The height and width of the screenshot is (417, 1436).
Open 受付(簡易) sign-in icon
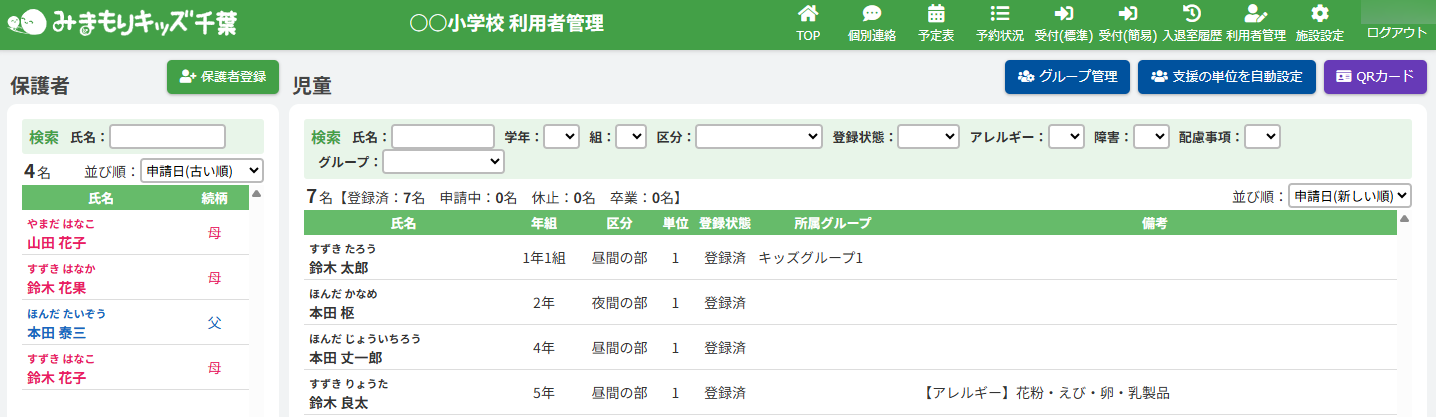1128,14
